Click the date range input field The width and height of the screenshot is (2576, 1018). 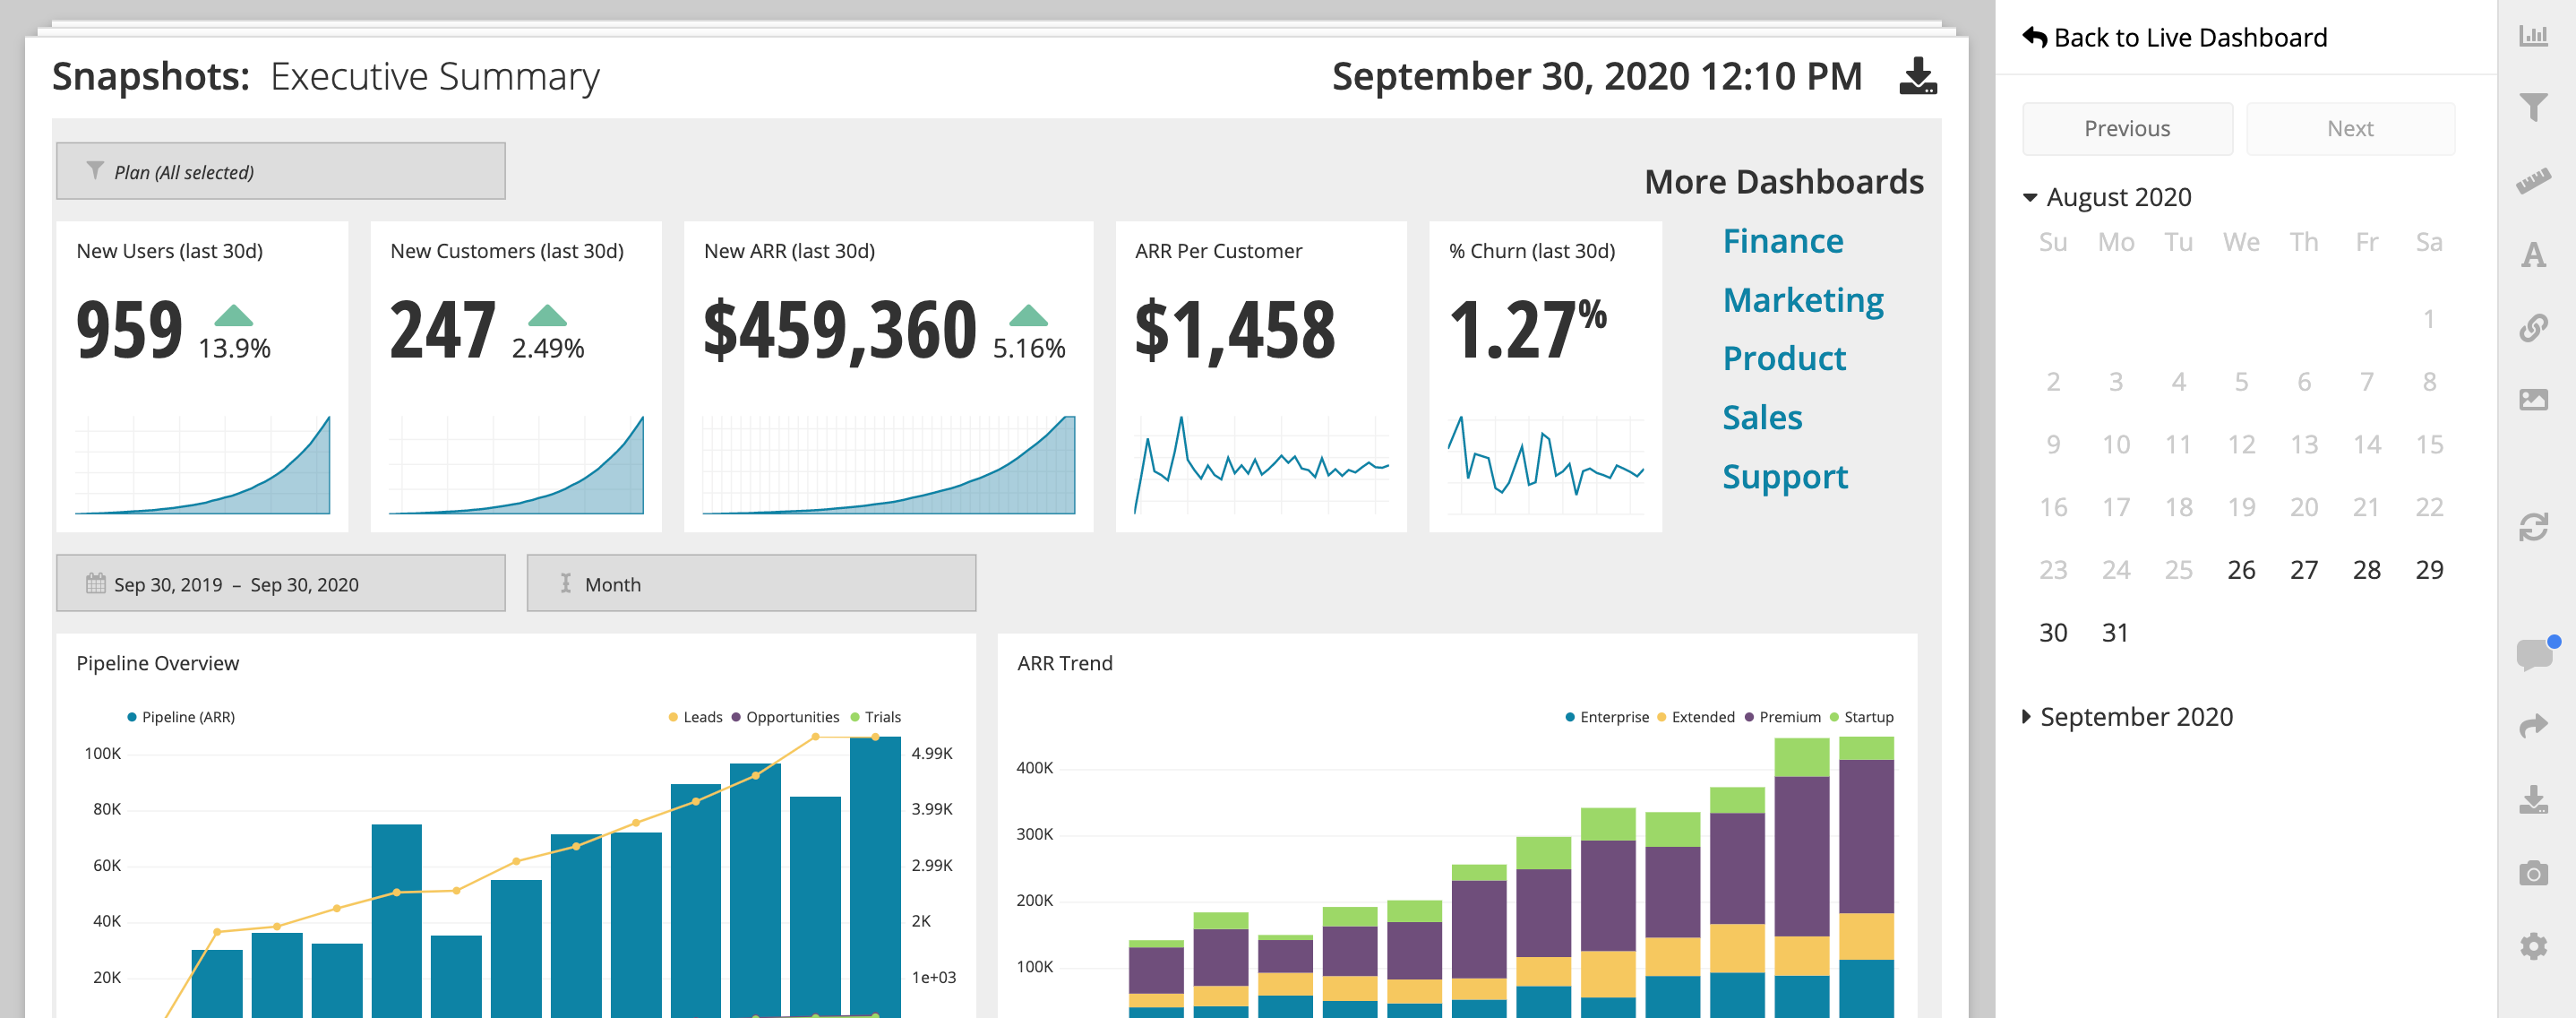[x=279, y=584]
